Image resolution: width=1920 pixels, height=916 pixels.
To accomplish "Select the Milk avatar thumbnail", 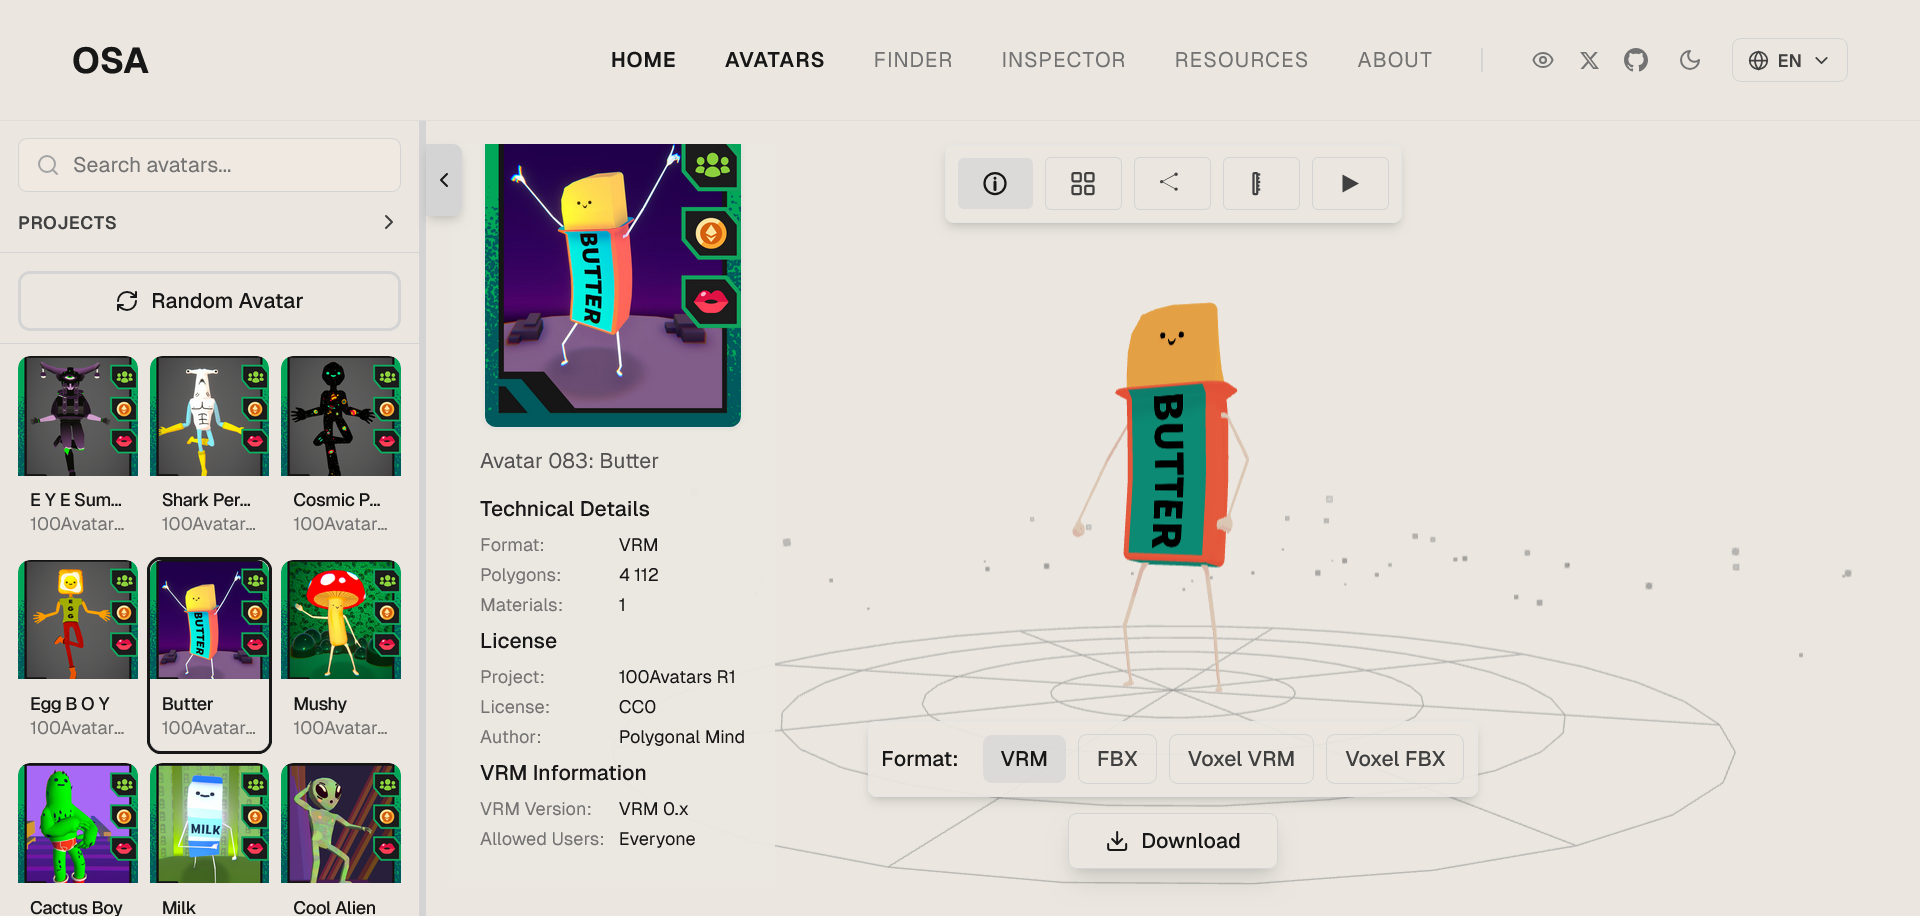I will pos(209,824).
